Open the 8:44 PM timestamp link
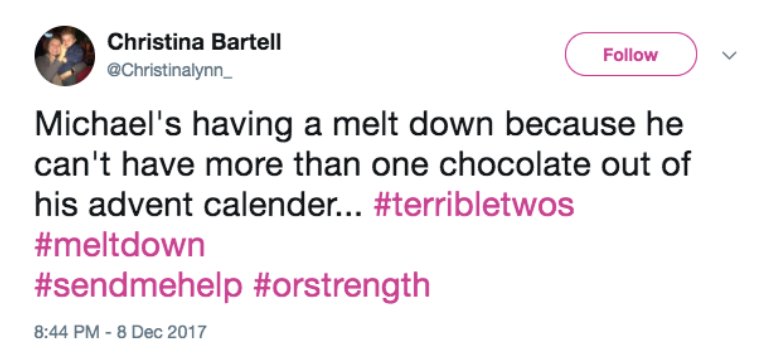 pos(68,333)
